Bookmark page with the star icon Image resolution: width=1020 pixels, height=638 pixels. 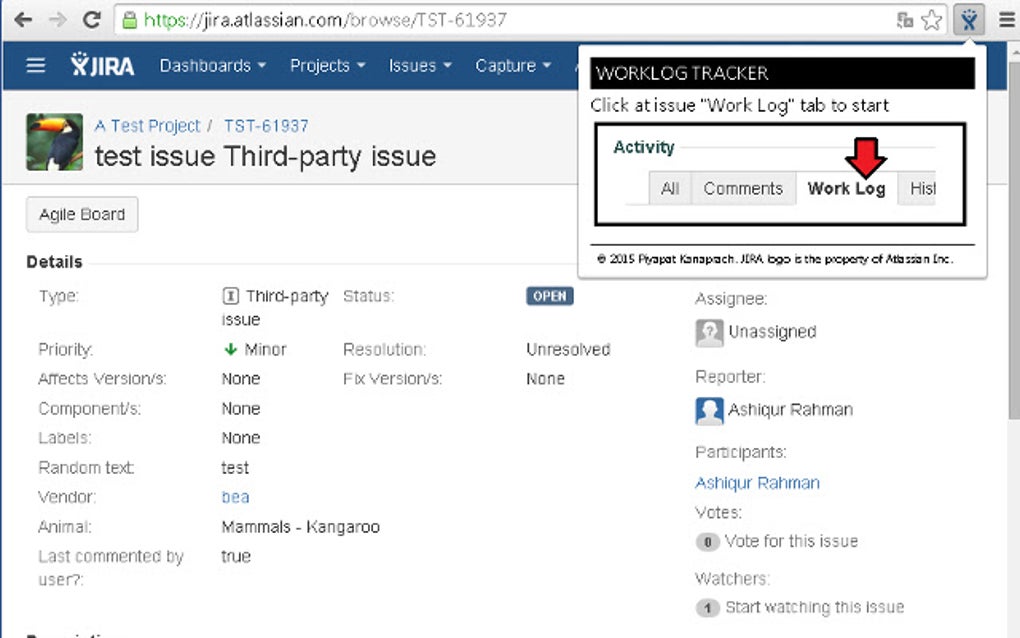pyautogui.click(x=932, y=20)
